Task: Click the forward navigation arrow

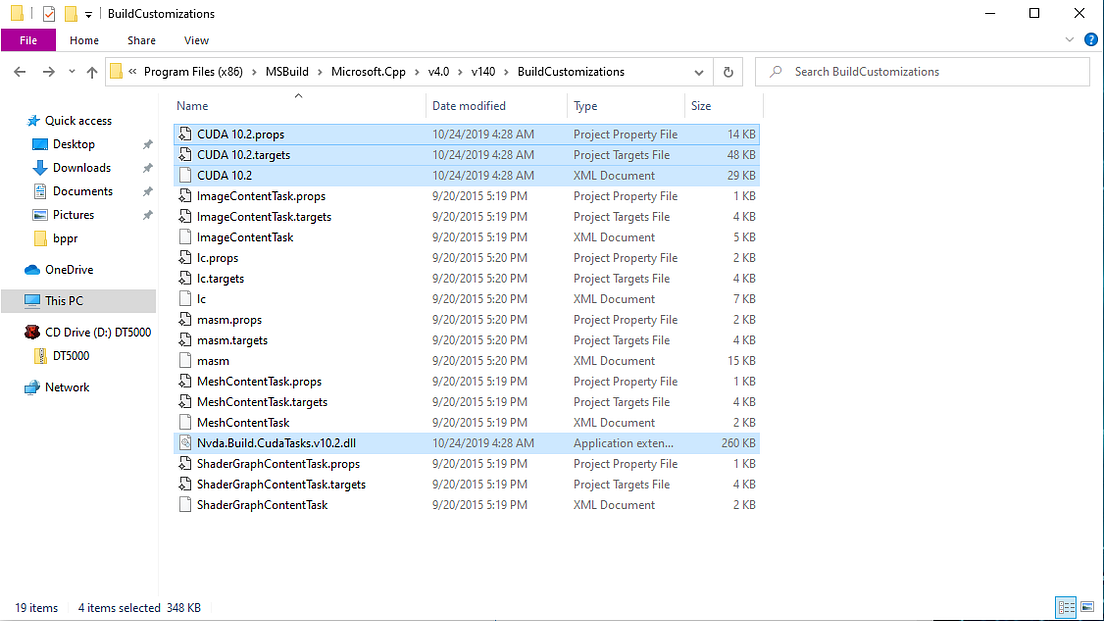Action: pyautogui.click(x=46, y=71)
